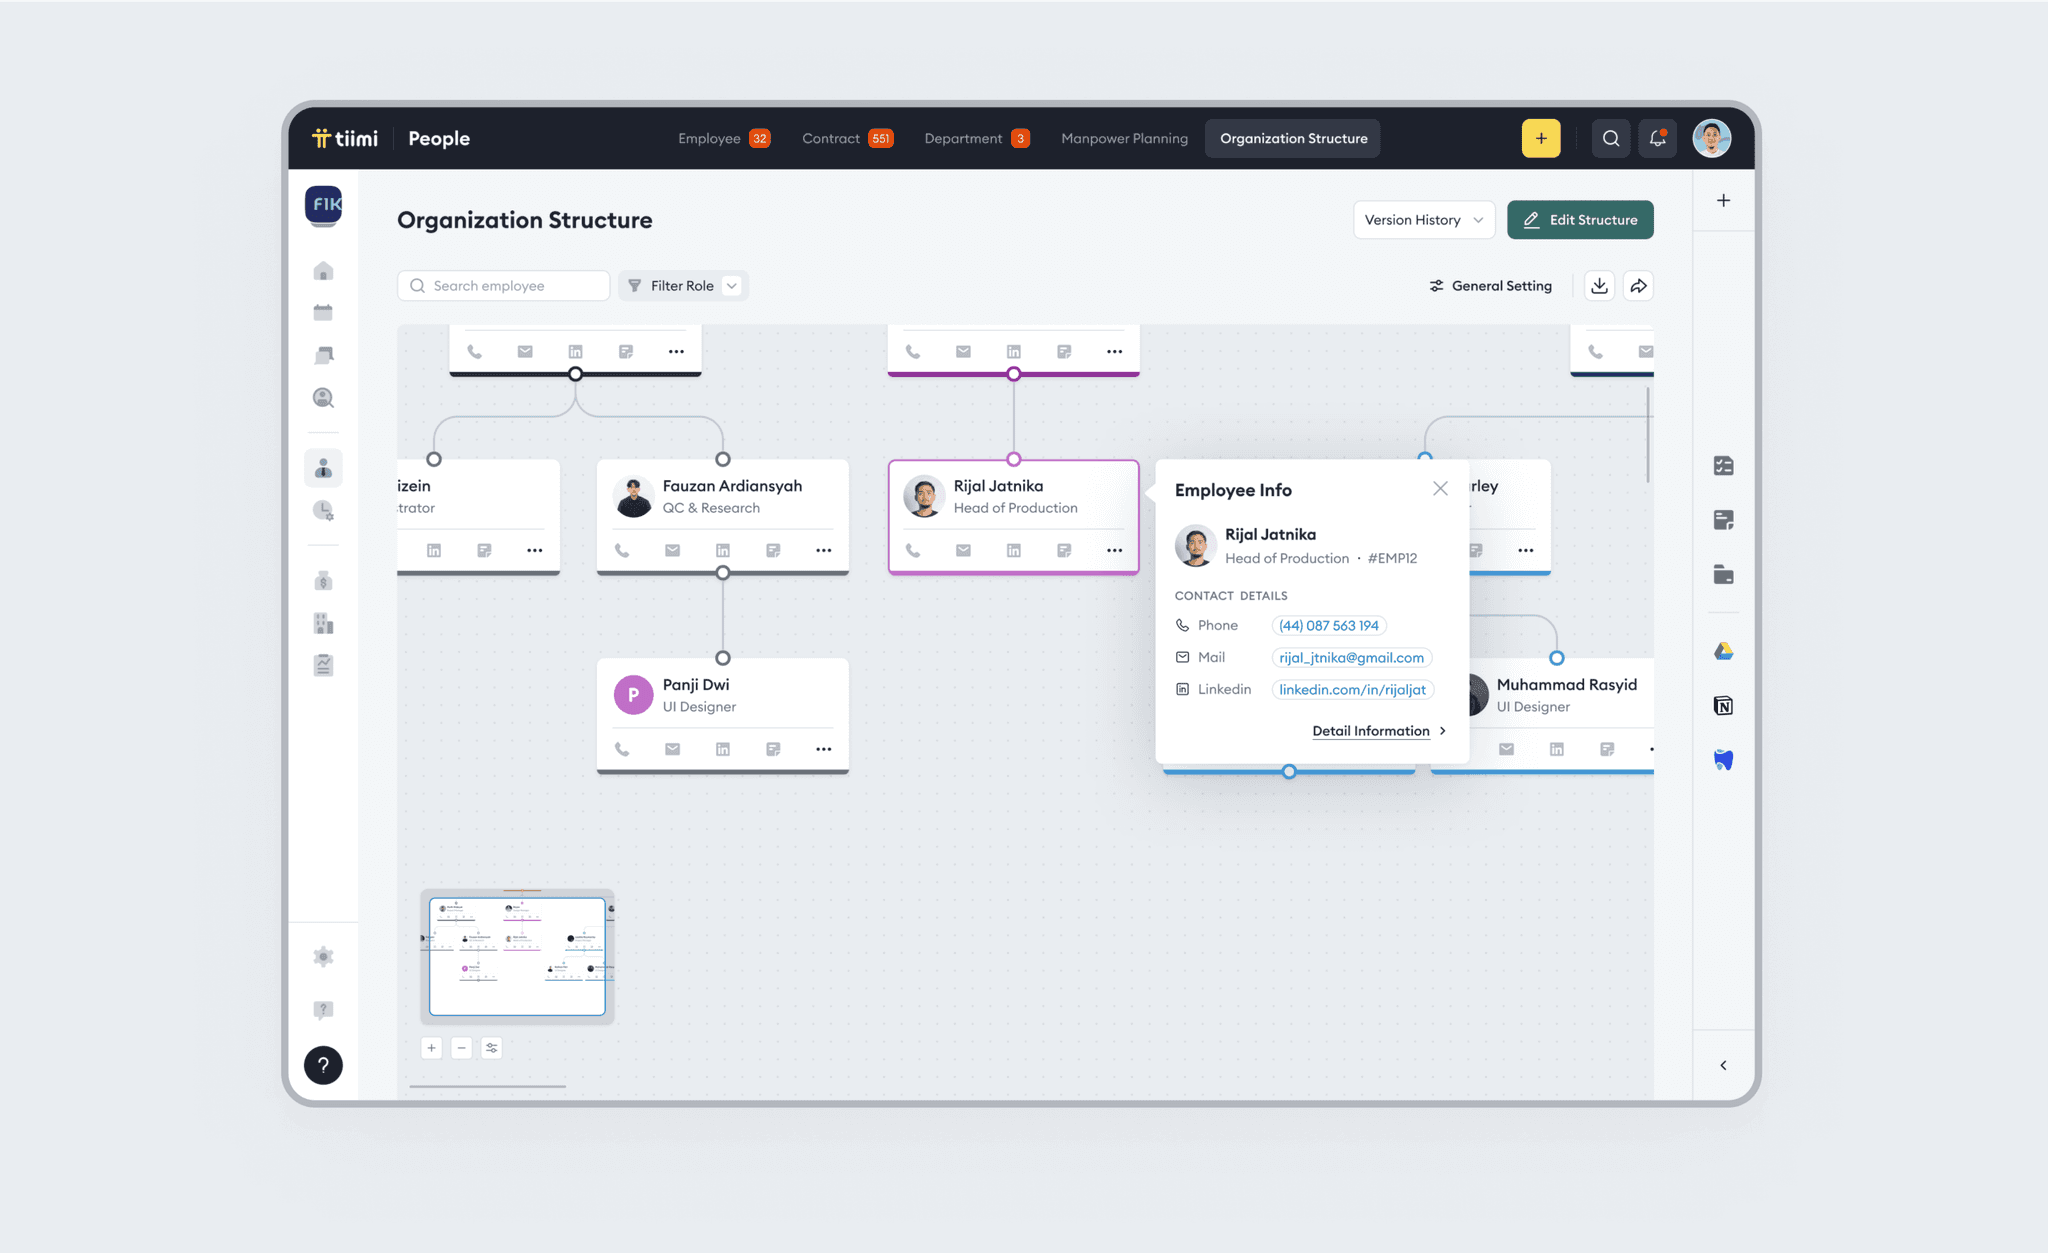Click LinkedIn icon on Rijal Jatnika card

pos(1013,551)
